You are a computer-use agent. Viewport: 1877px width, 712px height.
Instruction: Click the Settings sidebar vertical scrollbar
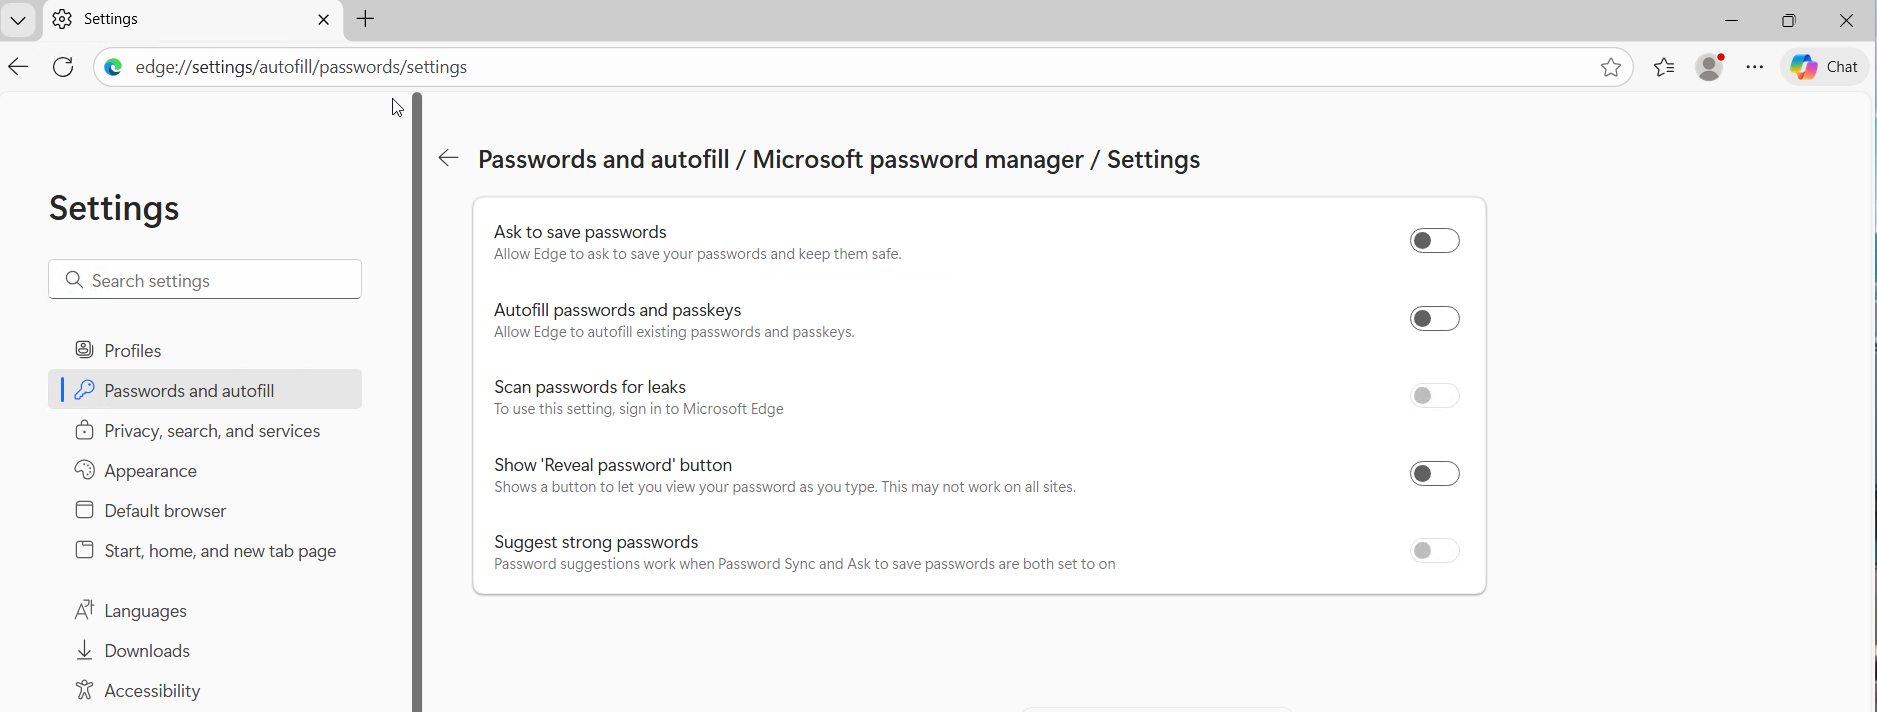pyautogui.click(x=417, y=402)
